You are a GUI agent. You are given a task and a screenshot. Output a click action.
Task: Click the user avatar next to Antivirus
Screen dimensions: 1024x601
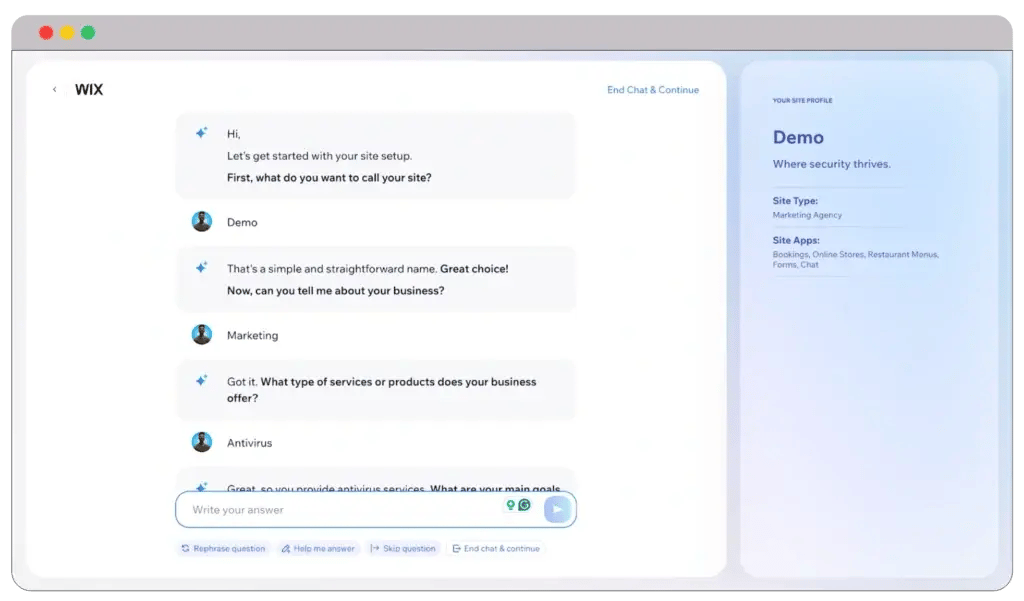(202, 442)
